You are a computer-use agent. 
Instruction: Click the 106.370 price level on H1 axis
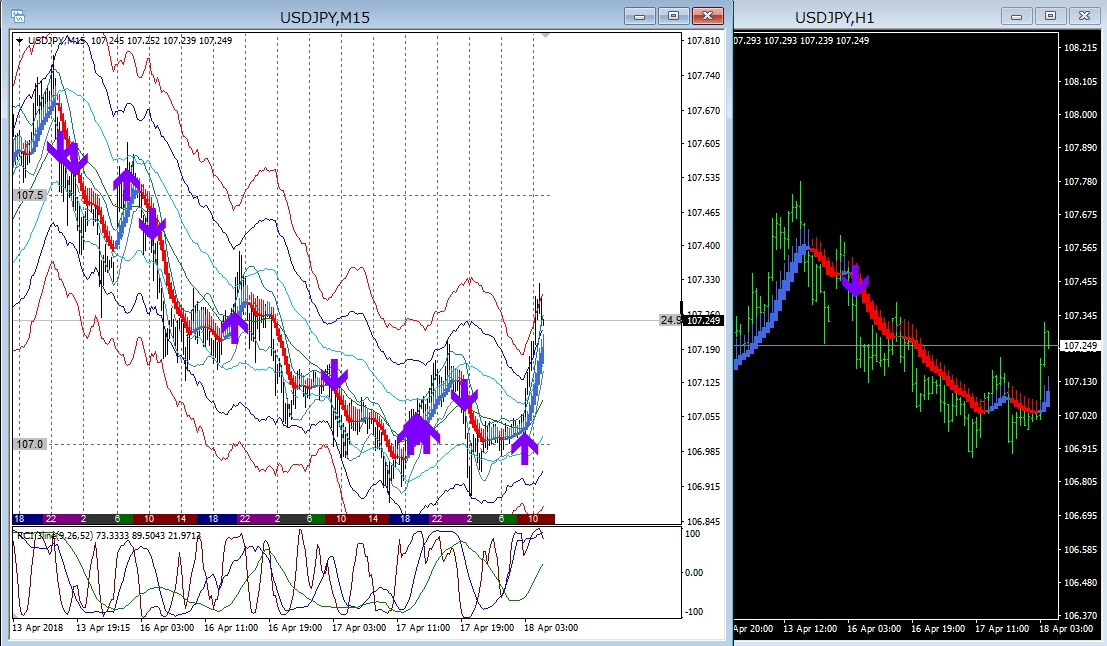1080,616
